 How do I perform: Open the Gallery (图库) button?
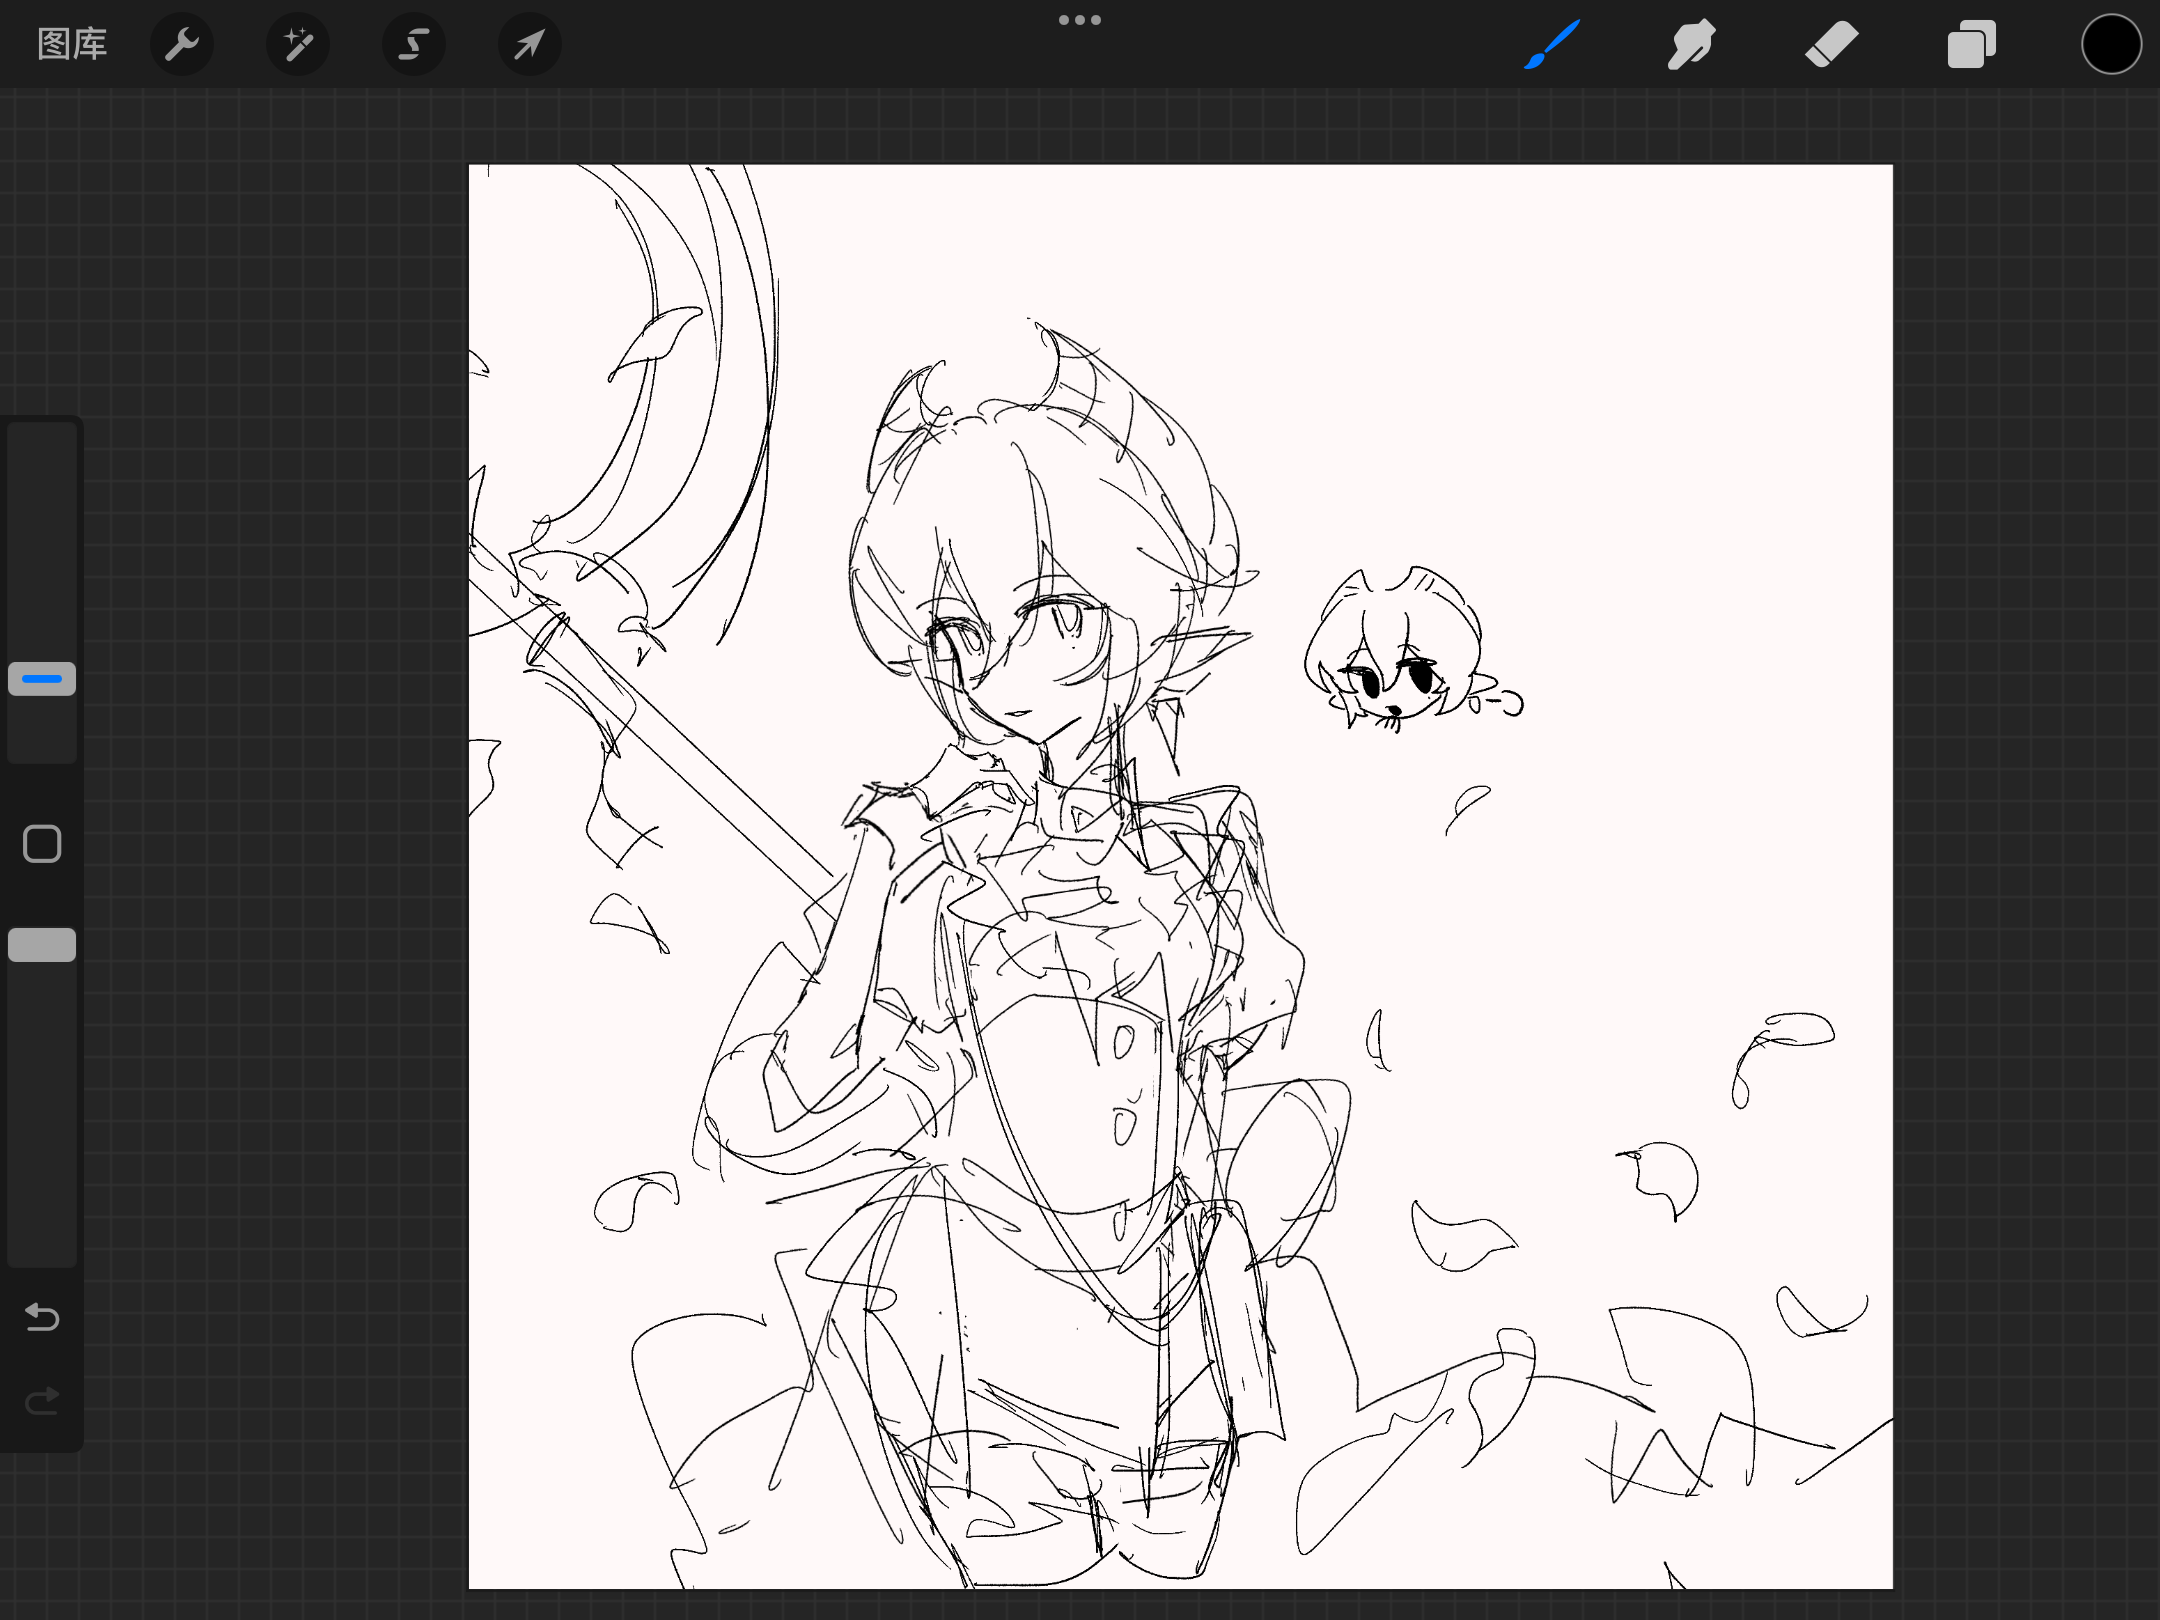click(x=72, y=44)
